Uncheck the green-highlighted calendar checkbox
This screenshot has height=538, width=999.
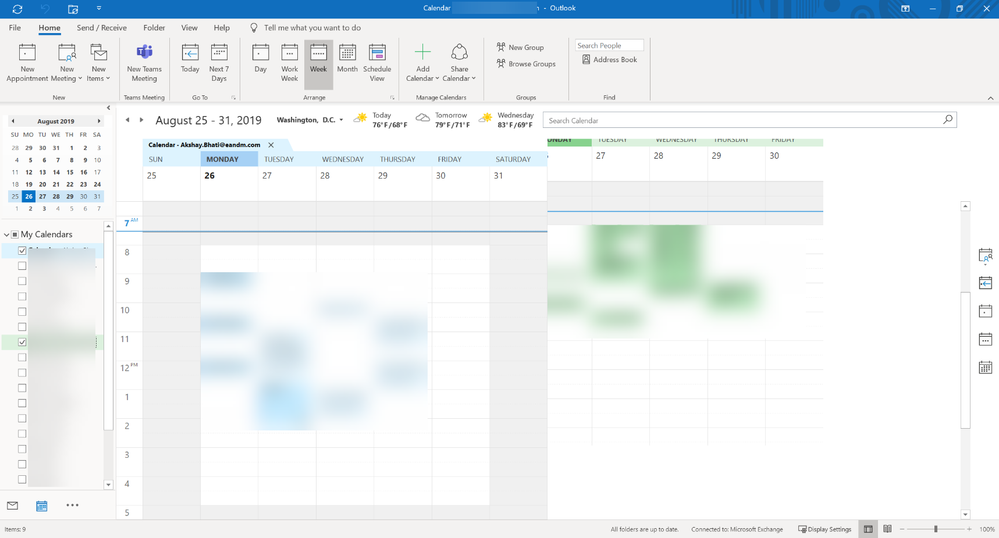click(22, 342)
